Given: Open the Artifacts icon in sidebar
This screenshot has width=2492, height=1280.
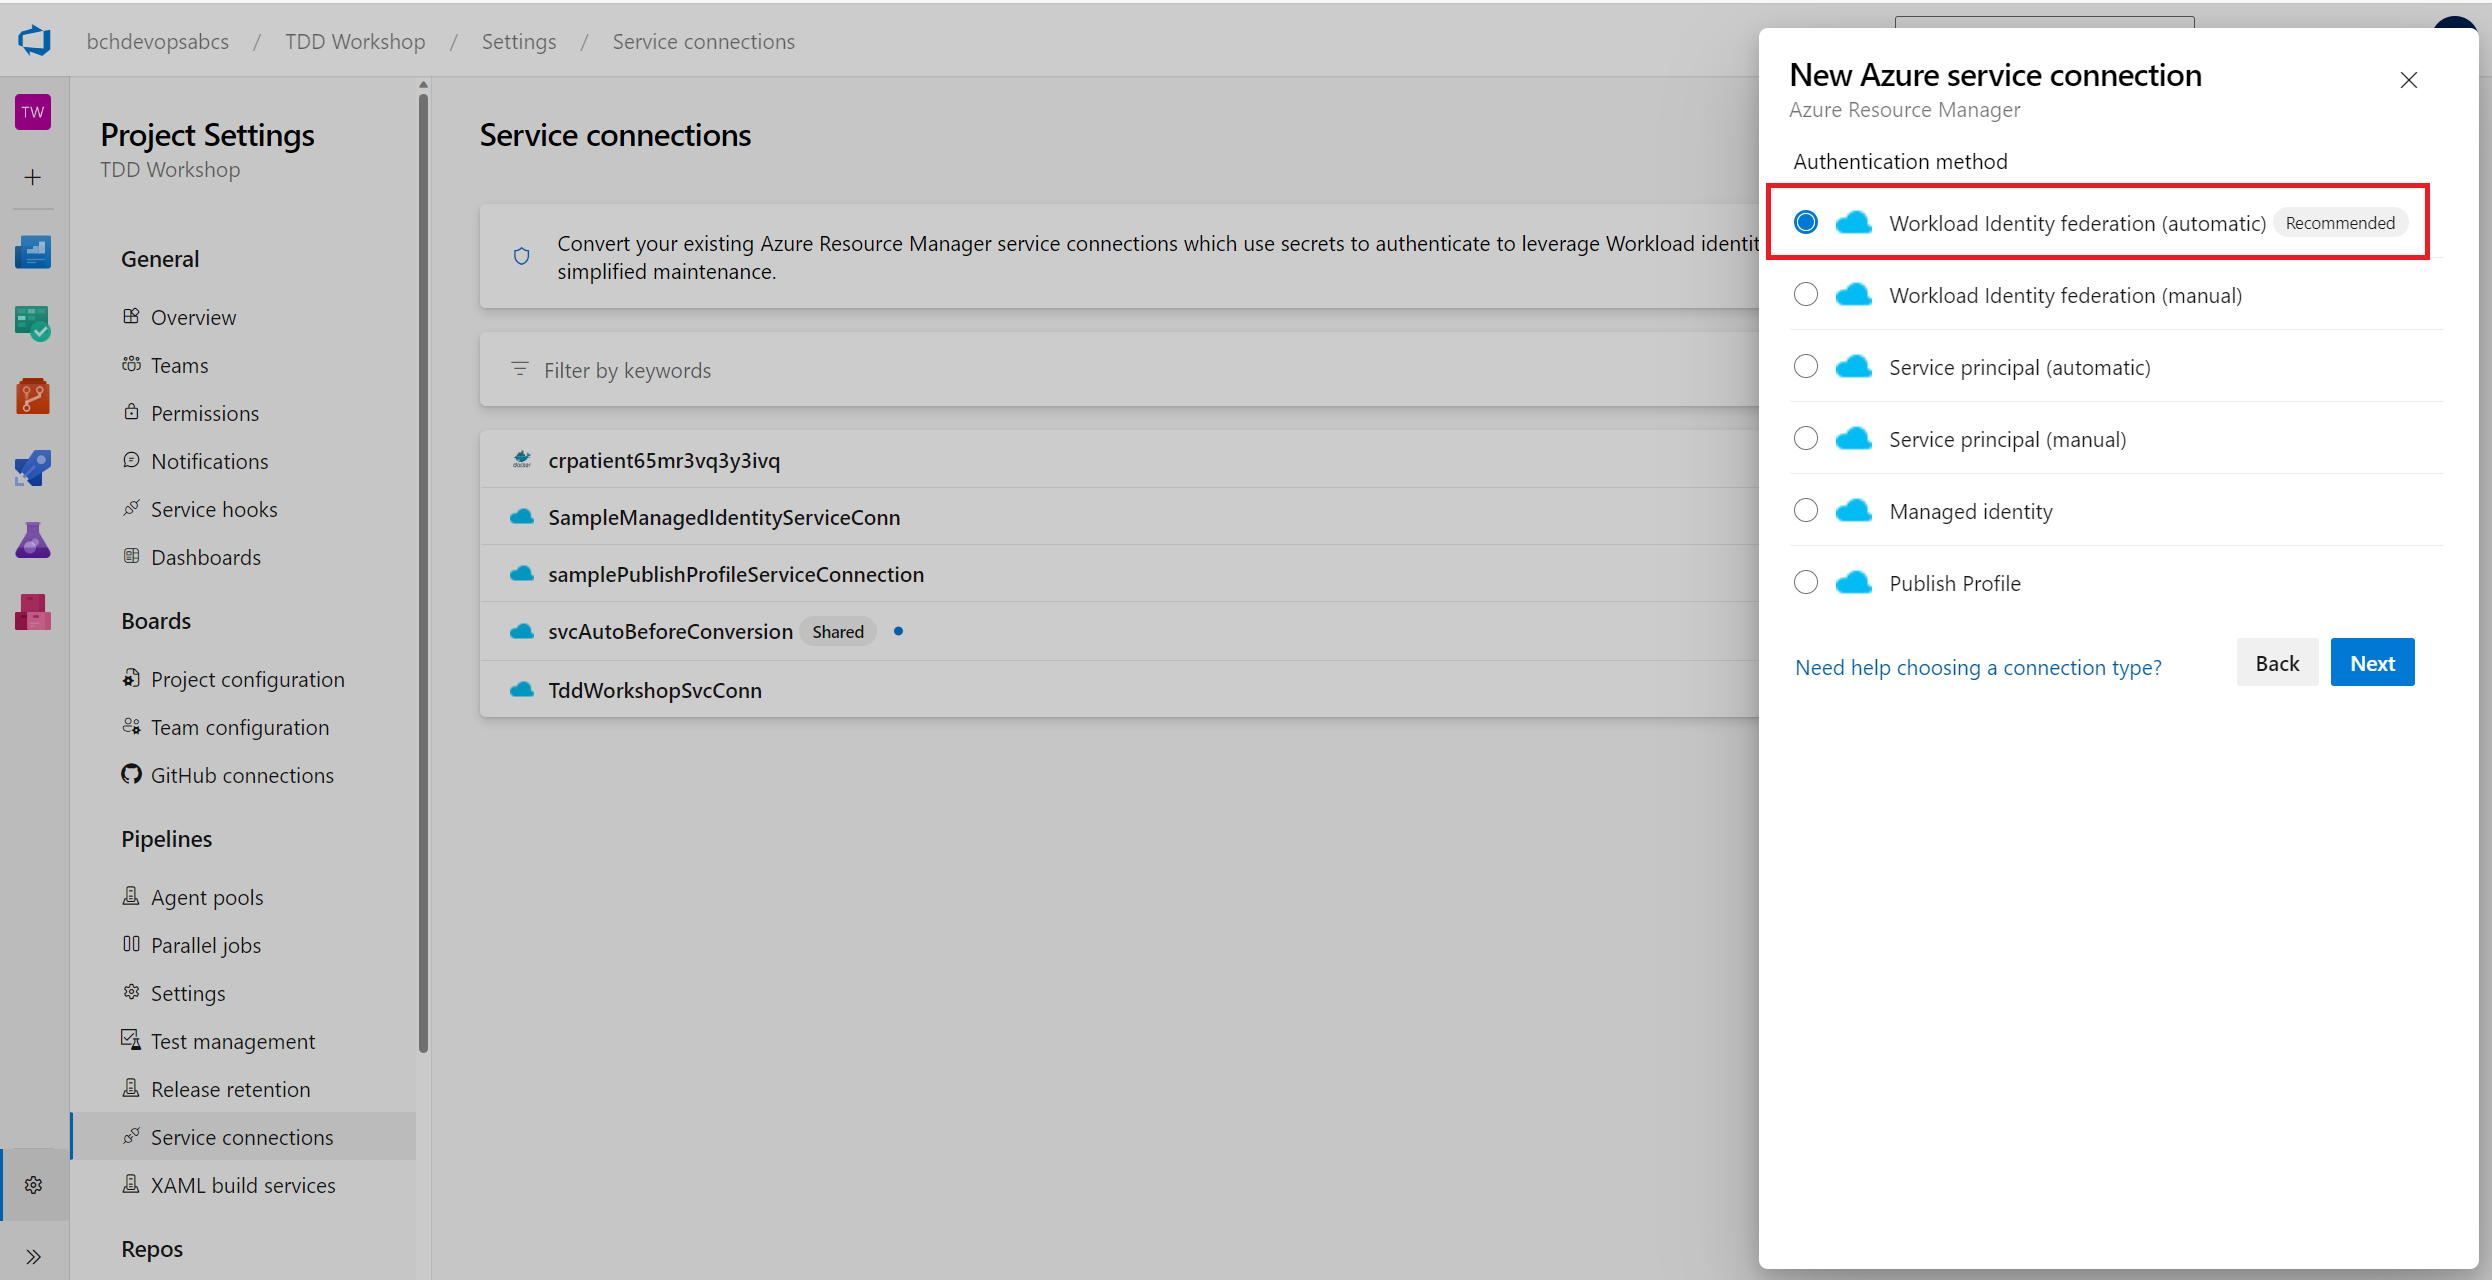Looking at the screenshot, I should (33, 612).
